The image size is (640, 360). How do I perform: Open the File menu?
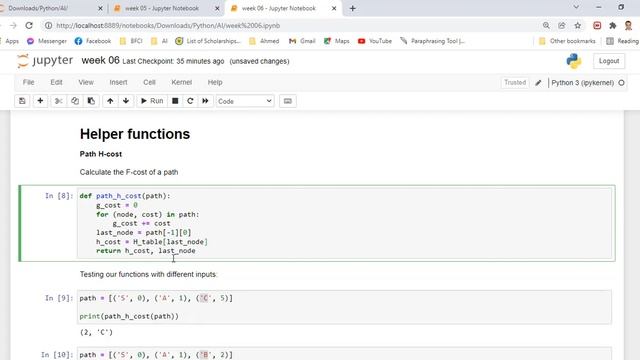point(29,82)
